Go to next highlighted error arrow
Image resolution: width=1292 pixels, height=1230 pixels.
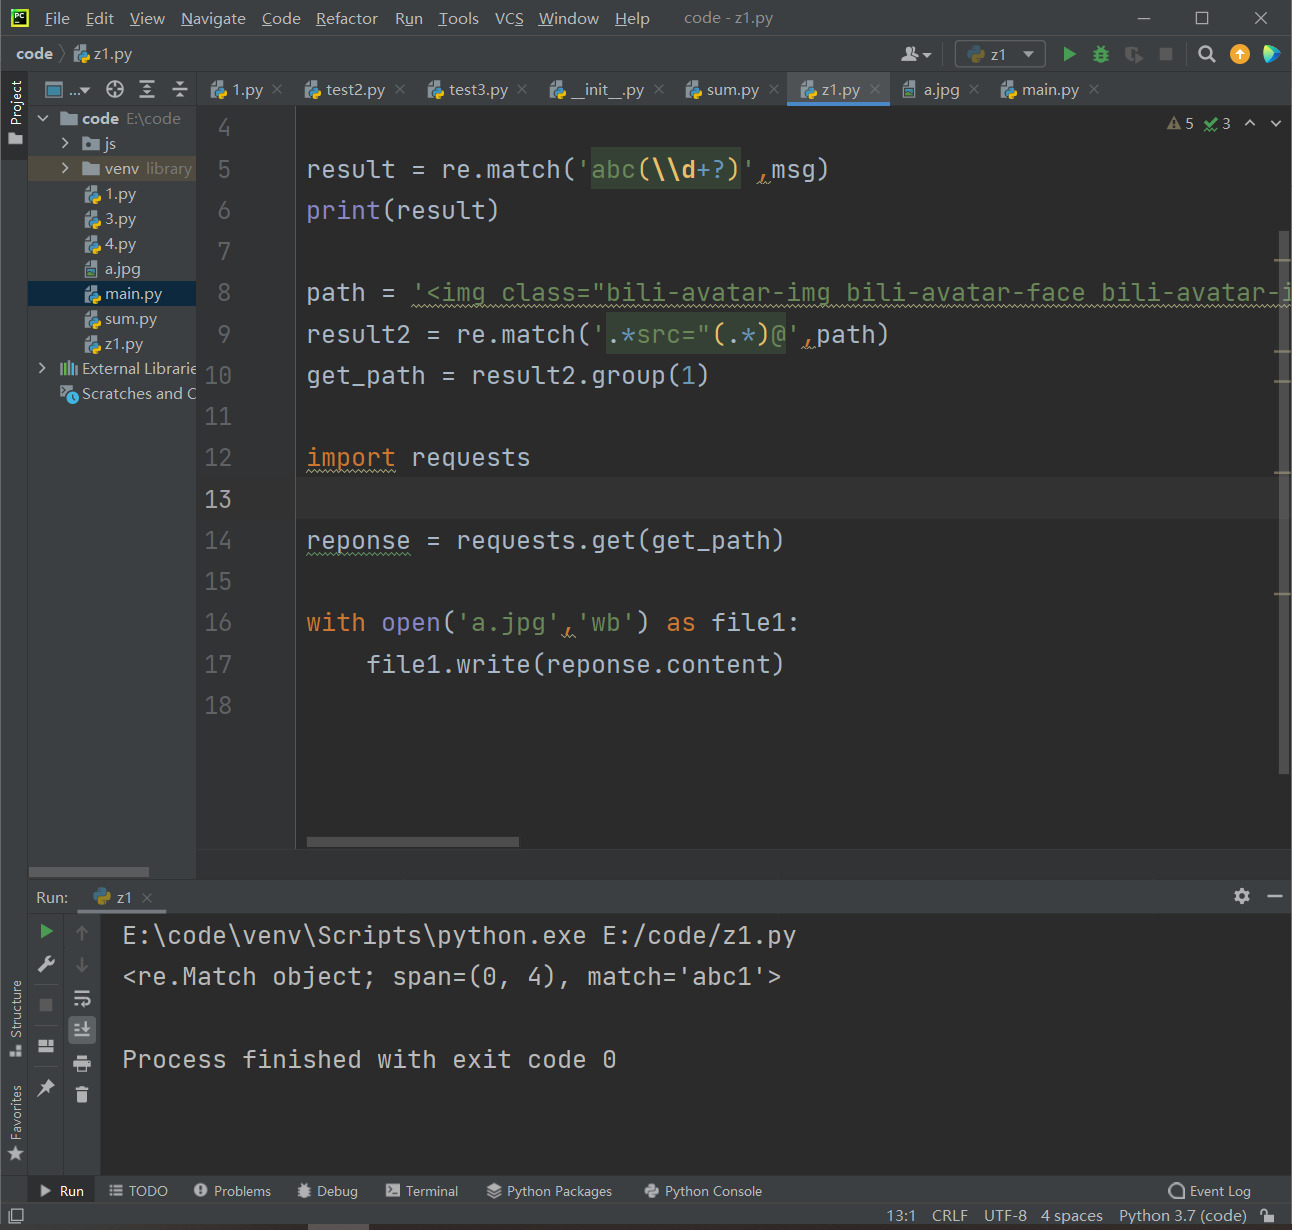[1276, 123]
